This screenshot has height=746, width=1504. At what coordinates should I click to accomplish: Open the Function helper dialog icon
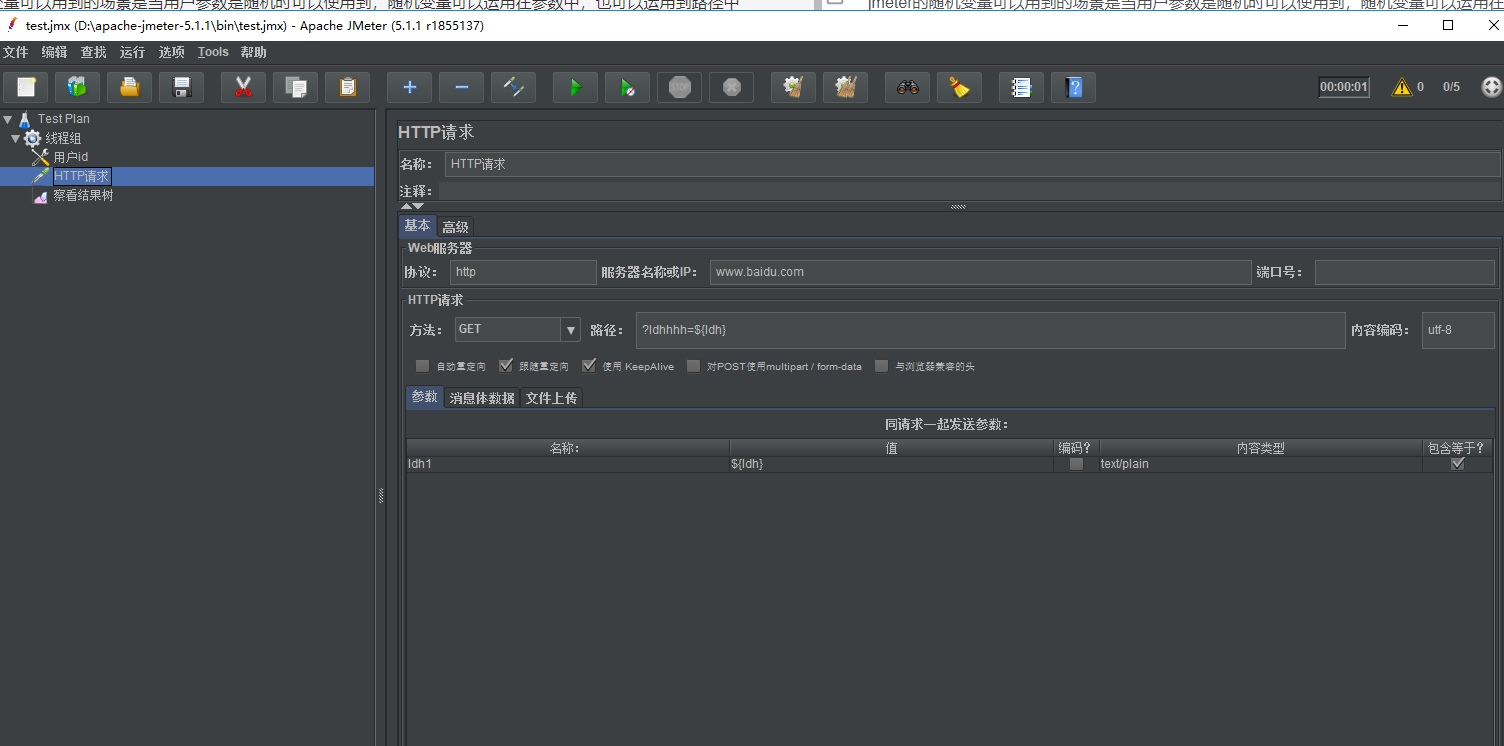pyautogui.click(x=1021, y=87)
